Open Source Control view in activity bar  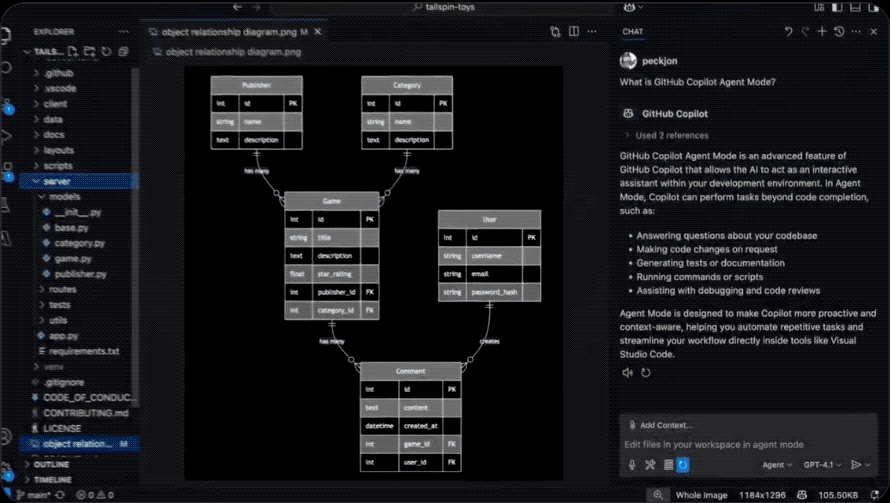7,106
